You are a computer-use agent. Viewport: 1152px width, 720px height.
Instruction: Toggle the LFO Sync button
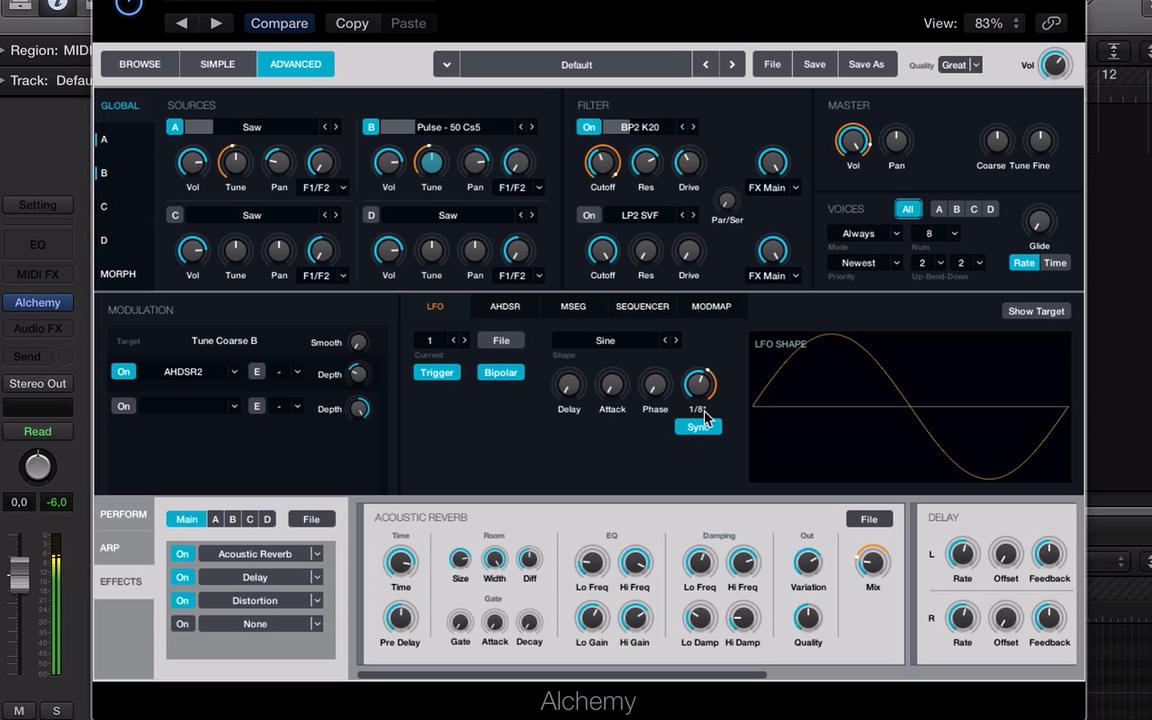(x=699, y=427)
